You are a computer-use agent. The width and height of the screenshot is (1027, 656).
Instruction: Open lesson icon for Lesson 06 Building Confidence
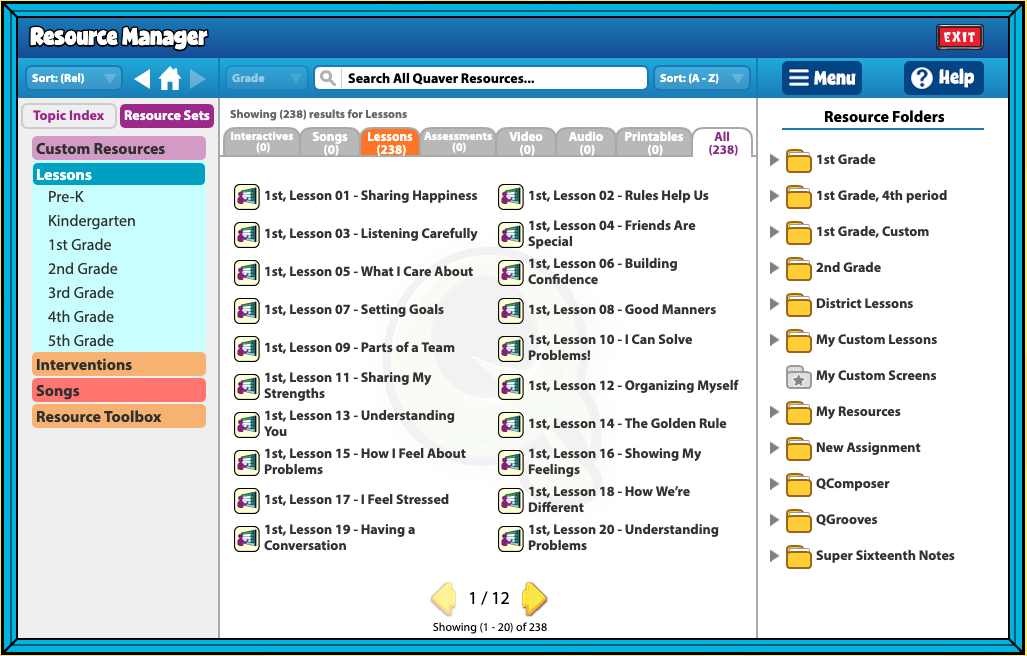click(510, 272)
